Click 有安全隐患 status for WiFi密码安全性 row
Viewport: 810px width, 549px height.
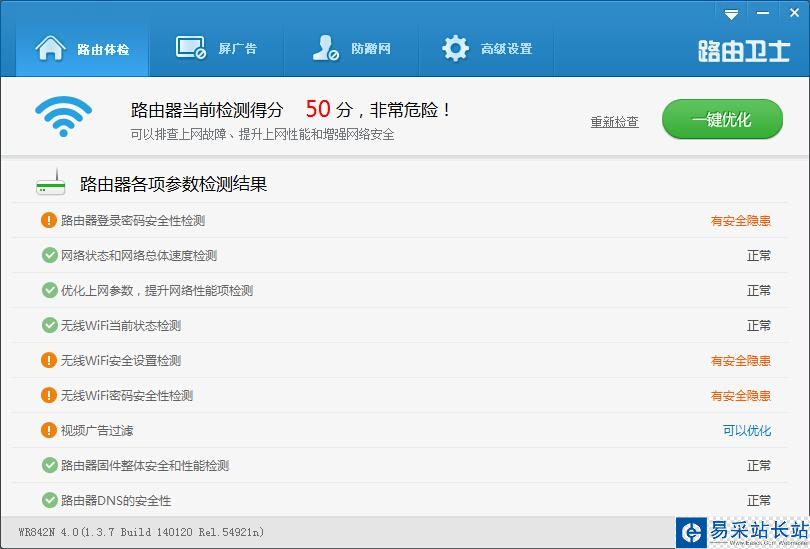(x=741, y=396)
